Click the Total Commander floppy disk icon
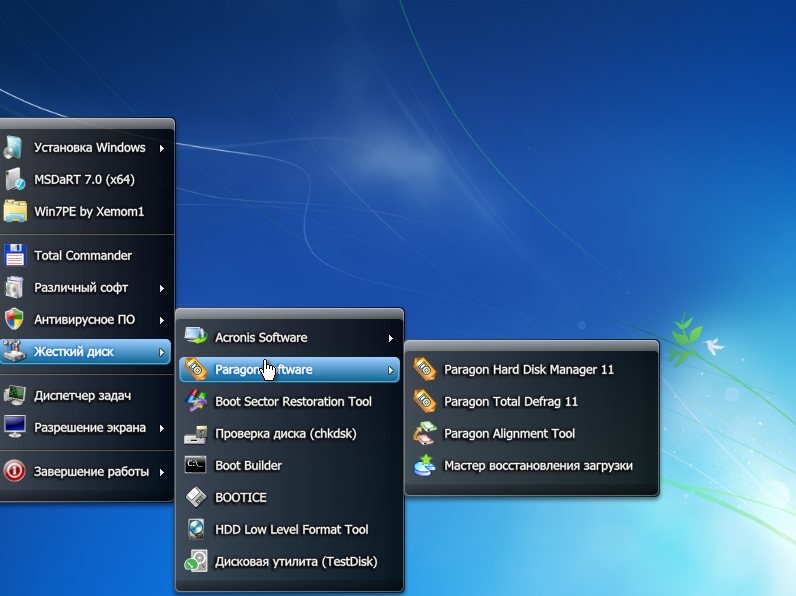 click(14, 256)
